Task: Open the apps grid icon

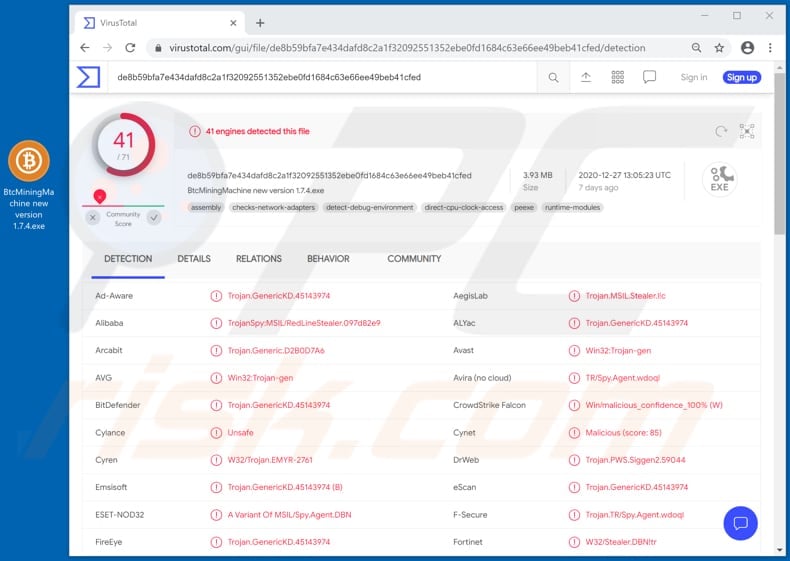Action: point(618,77)
